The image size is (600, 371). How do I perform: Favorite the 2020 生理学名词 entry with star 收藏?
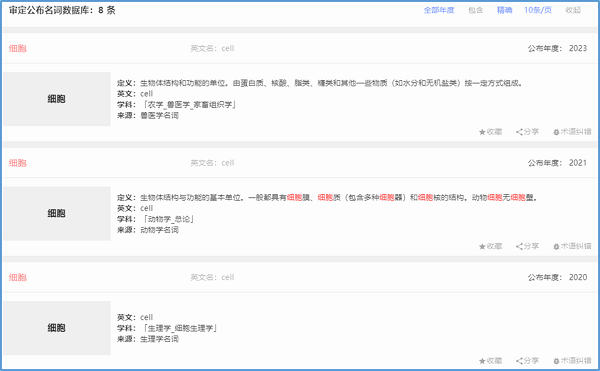[x=490, y=361]
